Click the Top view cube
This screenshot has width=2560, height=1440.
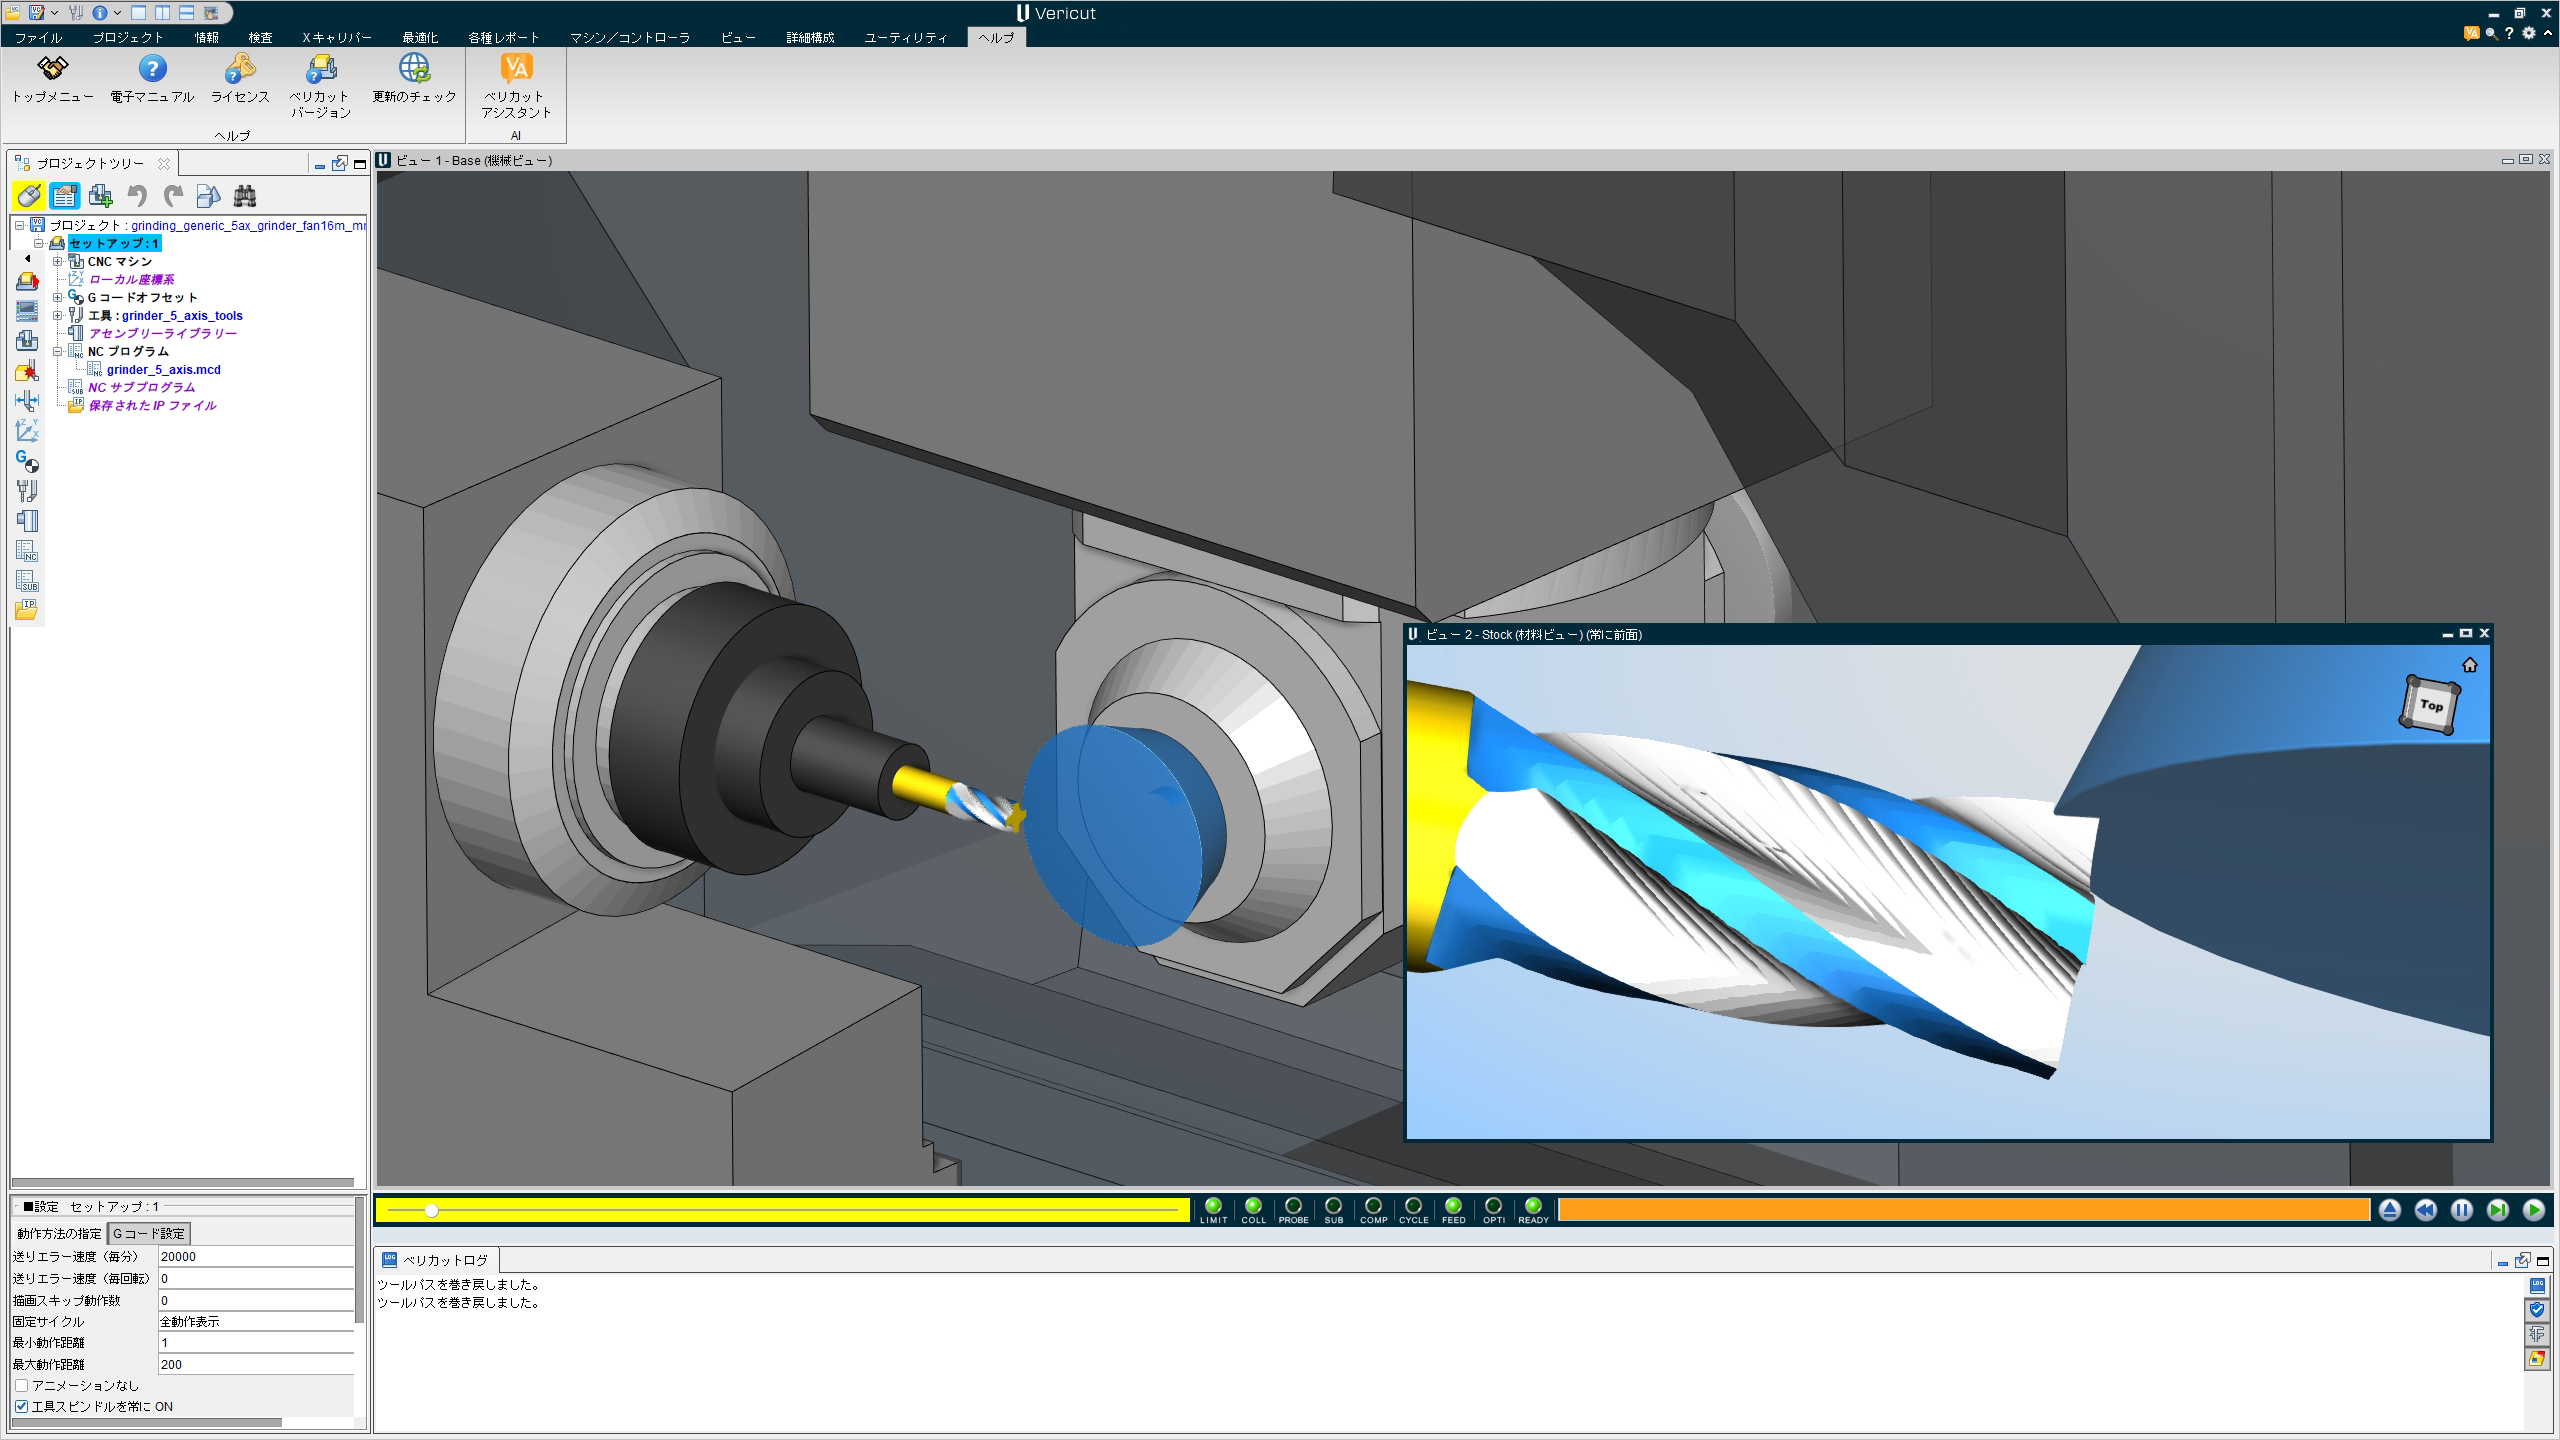tap(2430, 705)
